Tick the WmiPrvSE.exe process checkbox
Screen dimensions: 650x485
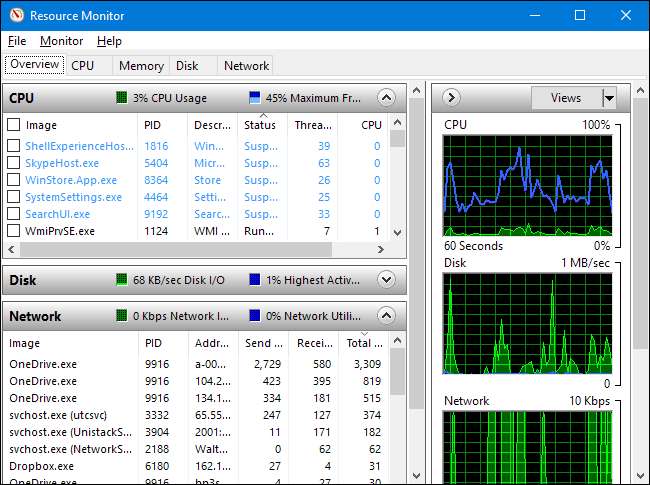click(14, 231)
